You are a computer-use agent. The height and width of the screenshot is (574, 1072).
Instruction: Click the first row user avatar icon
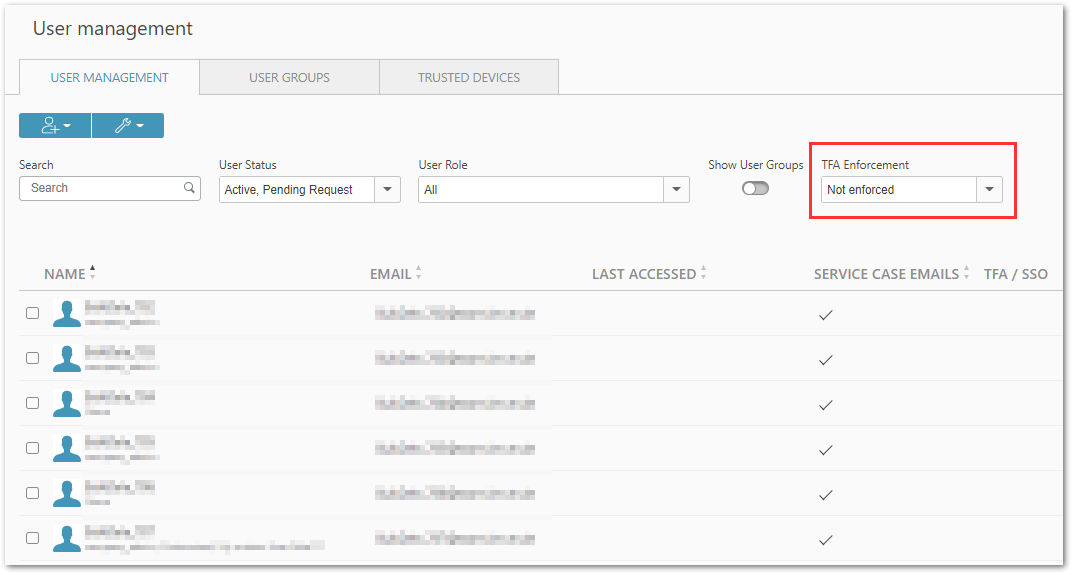coord(67,314)
